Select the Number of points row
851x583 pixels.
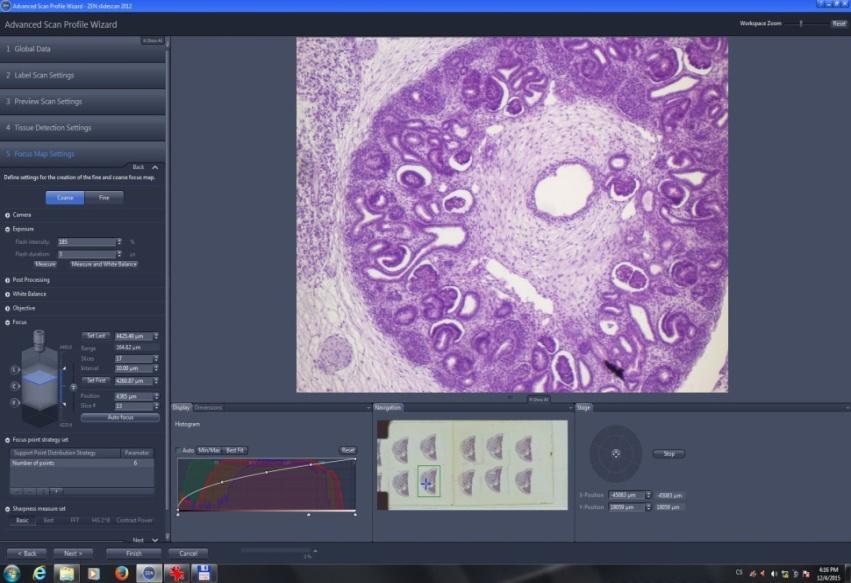pyautogui.click(x=81, y=464)
